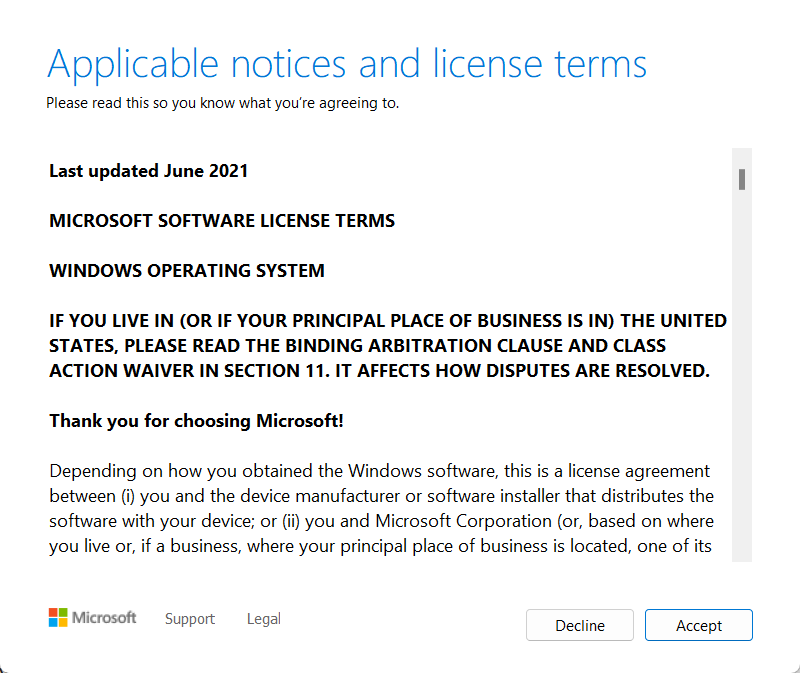Open the Legal link
Screen dimensions: 800x673
tap(264, 618)
